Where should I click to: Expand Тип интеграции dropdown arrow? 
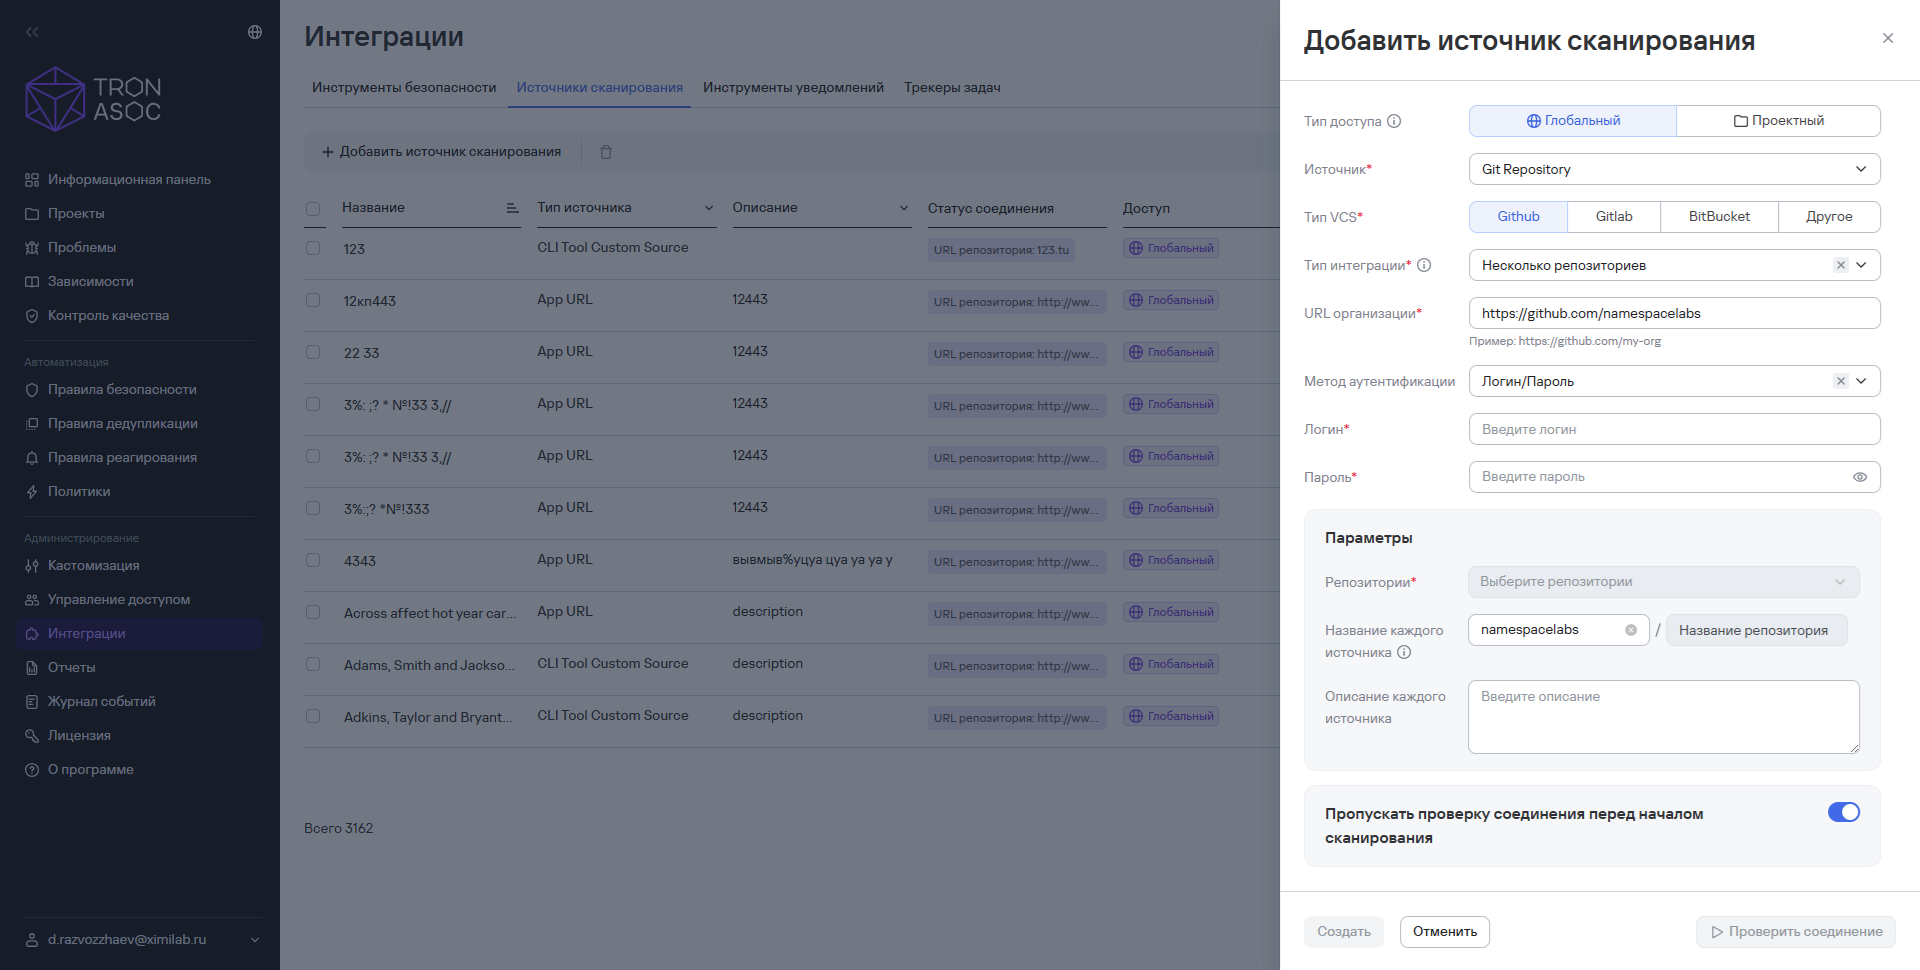click(x=1862, y=265)
